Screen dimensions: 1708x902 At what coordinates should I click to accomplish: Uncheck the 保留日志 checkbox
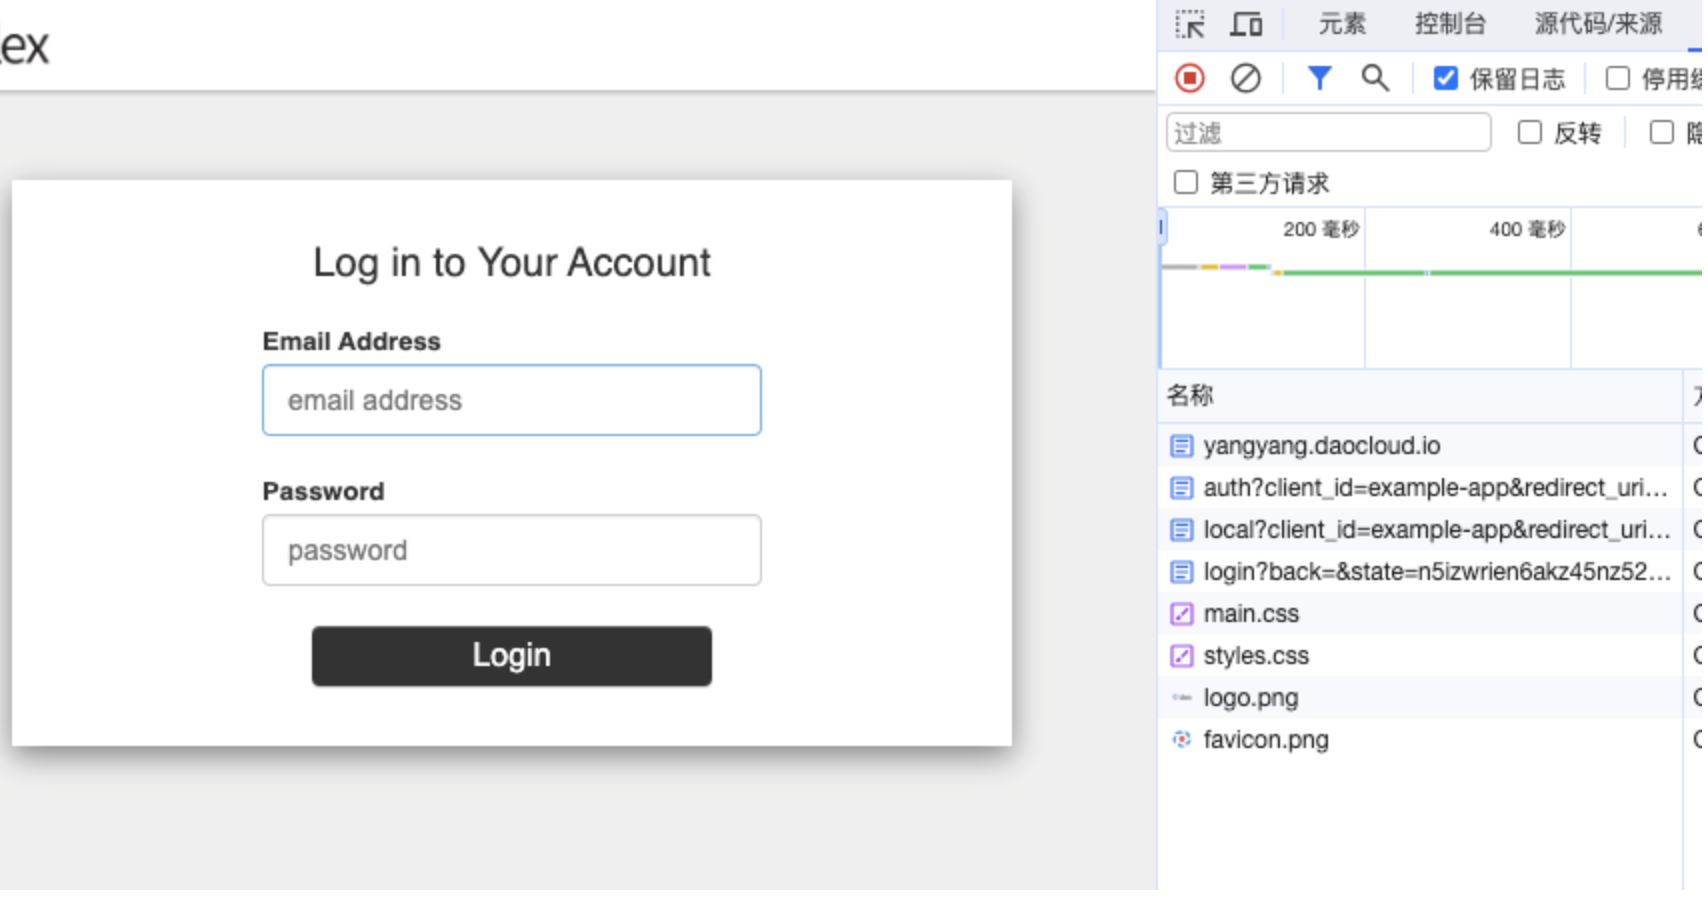coord(1445,78)
